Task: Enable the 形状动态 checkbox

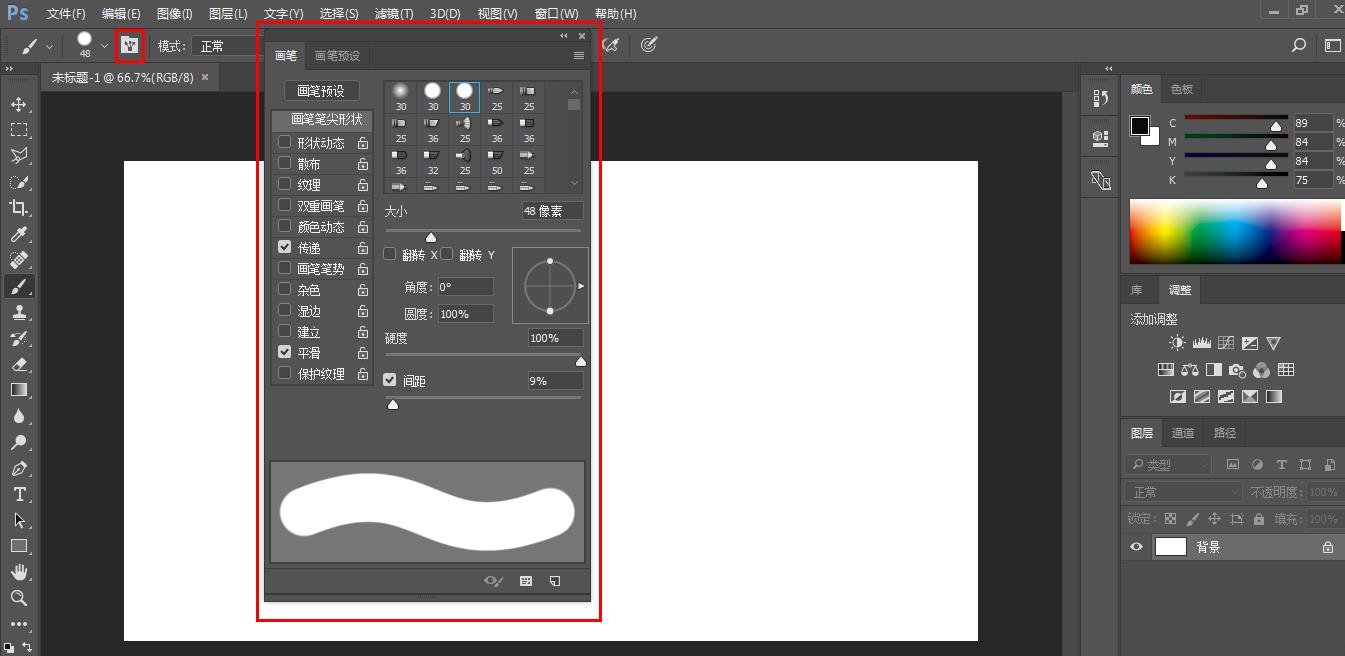Action: (285, 143)
